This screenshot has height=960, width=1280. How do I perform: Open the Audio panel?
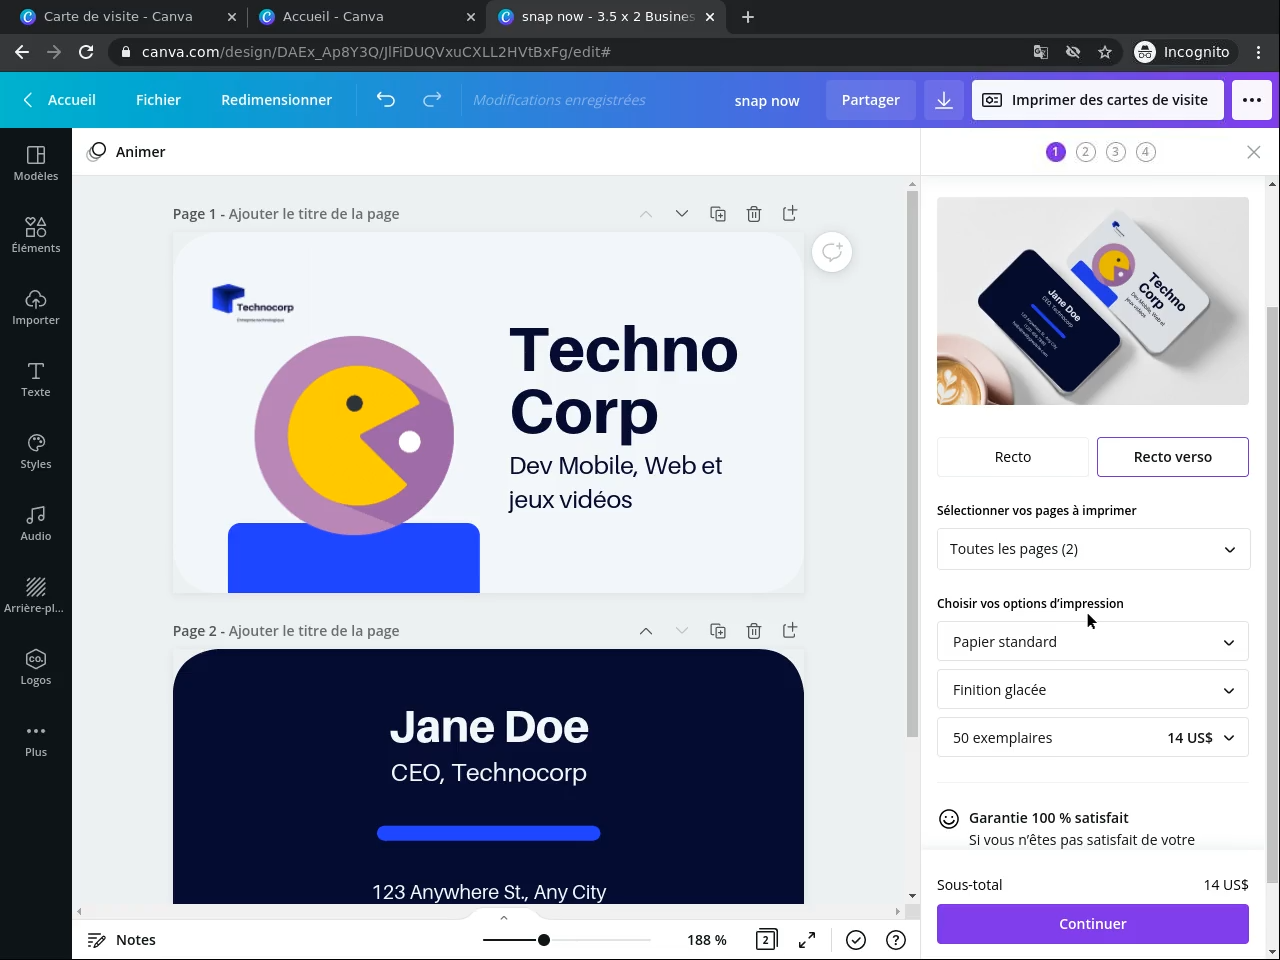[36, 523]
